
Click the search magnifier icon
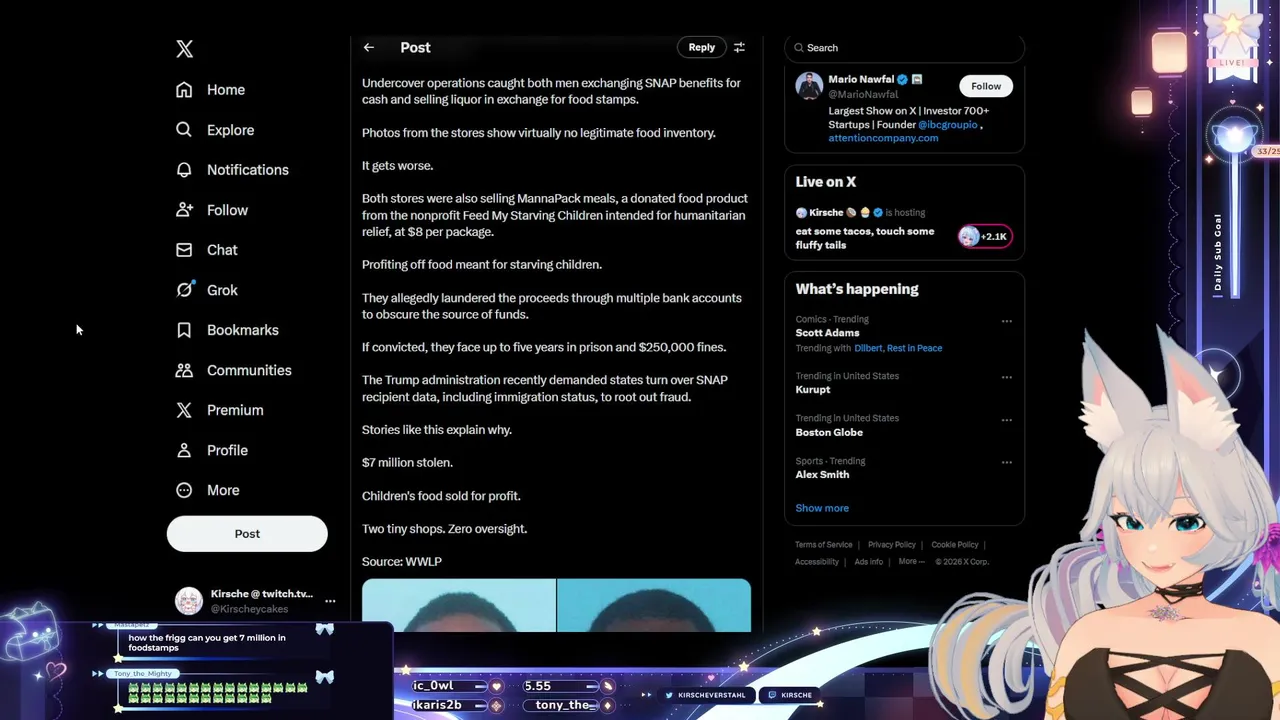point(799,48)
